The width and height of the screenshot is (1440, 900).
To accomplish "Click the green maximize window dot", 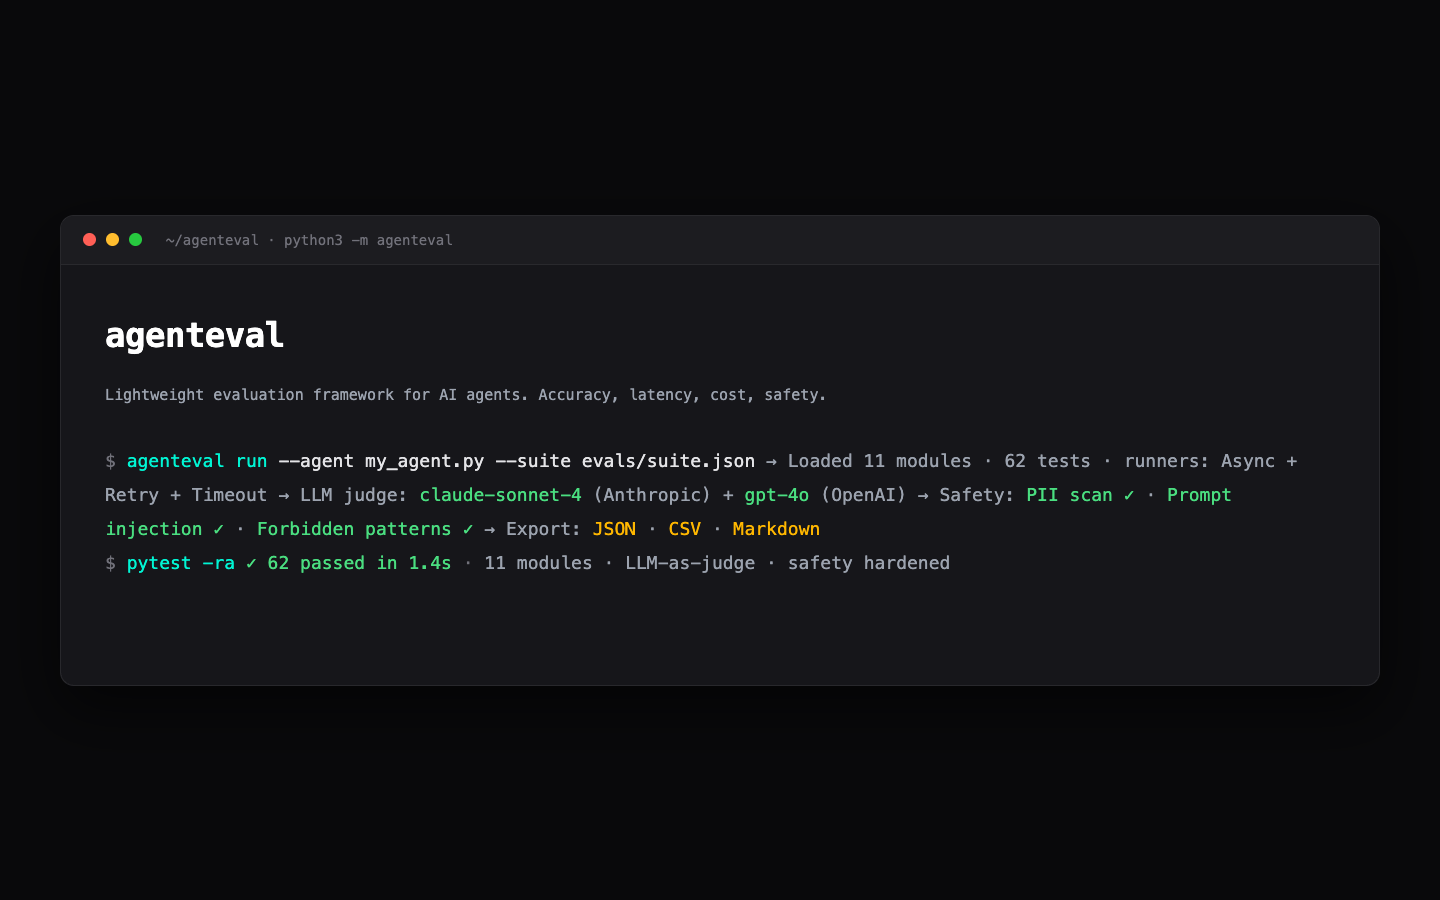I will [135, 239].
